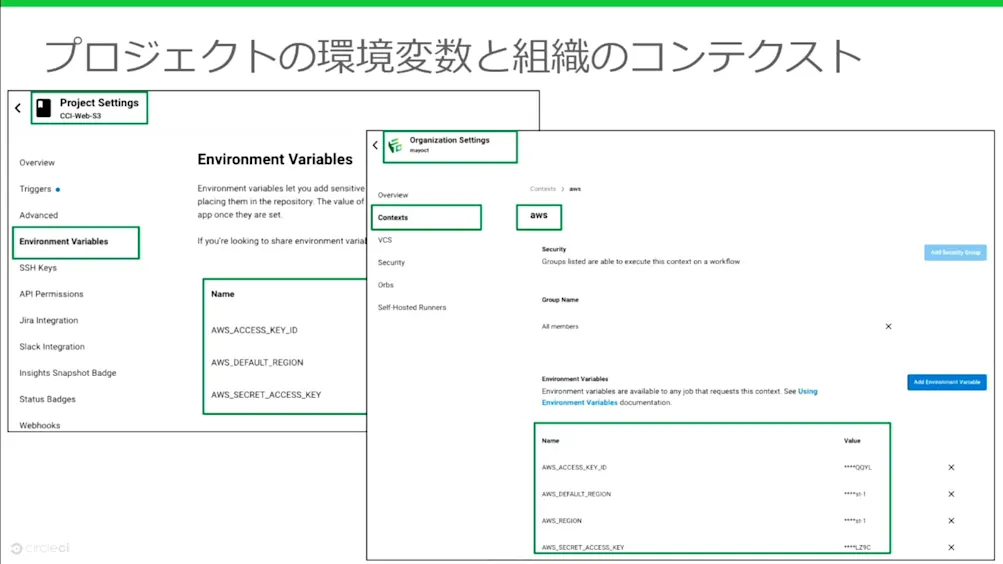Click the masked value ending LZ9C
The height and width of the screenshot is (564, 1003).
coord(857,548)
